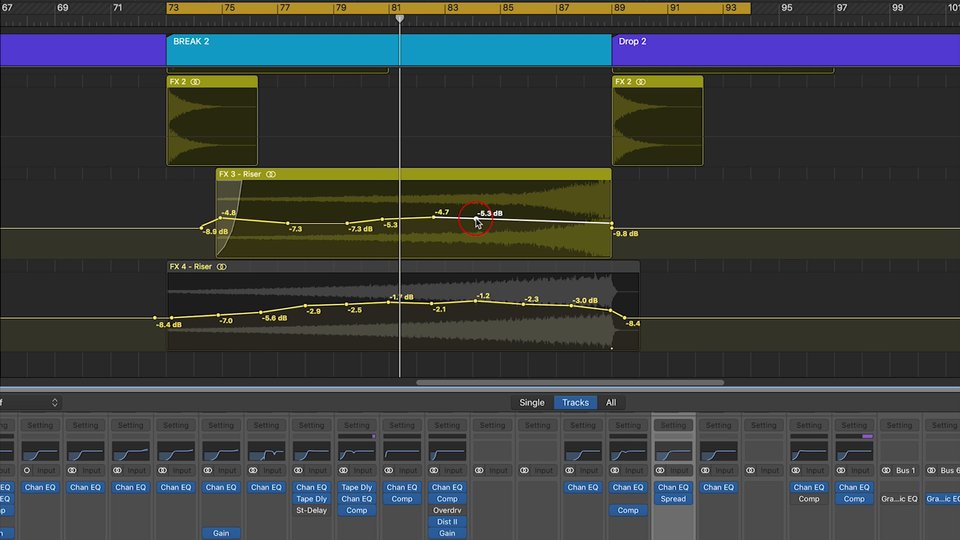Open the EQ thumbnail on the Overdrv strip
The width and height of the screenshot is (960, 540).
point(447,452)
